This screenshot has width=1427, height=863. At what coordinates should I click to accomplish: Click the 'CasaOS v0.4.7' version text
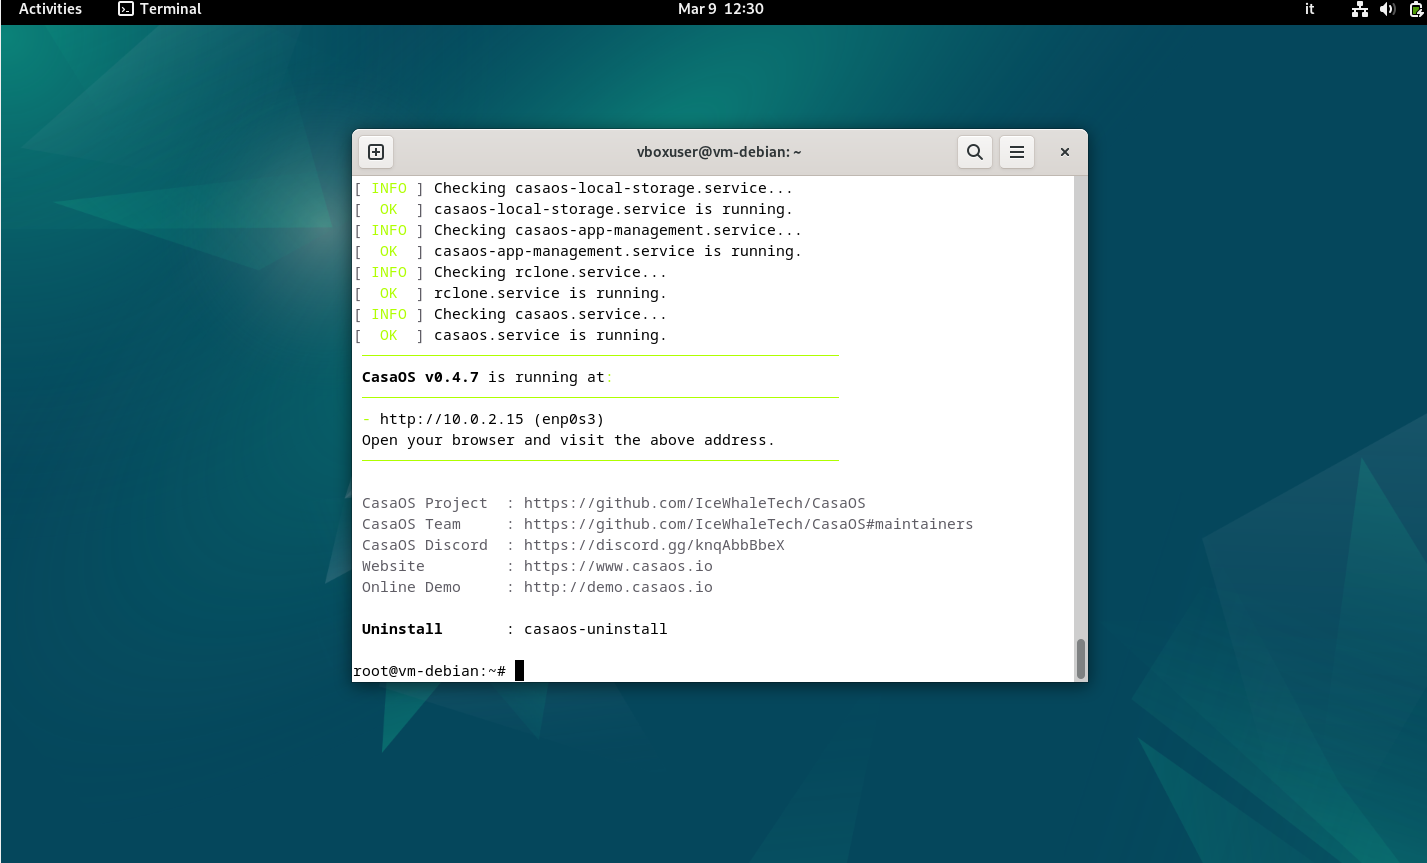[420, 377]
